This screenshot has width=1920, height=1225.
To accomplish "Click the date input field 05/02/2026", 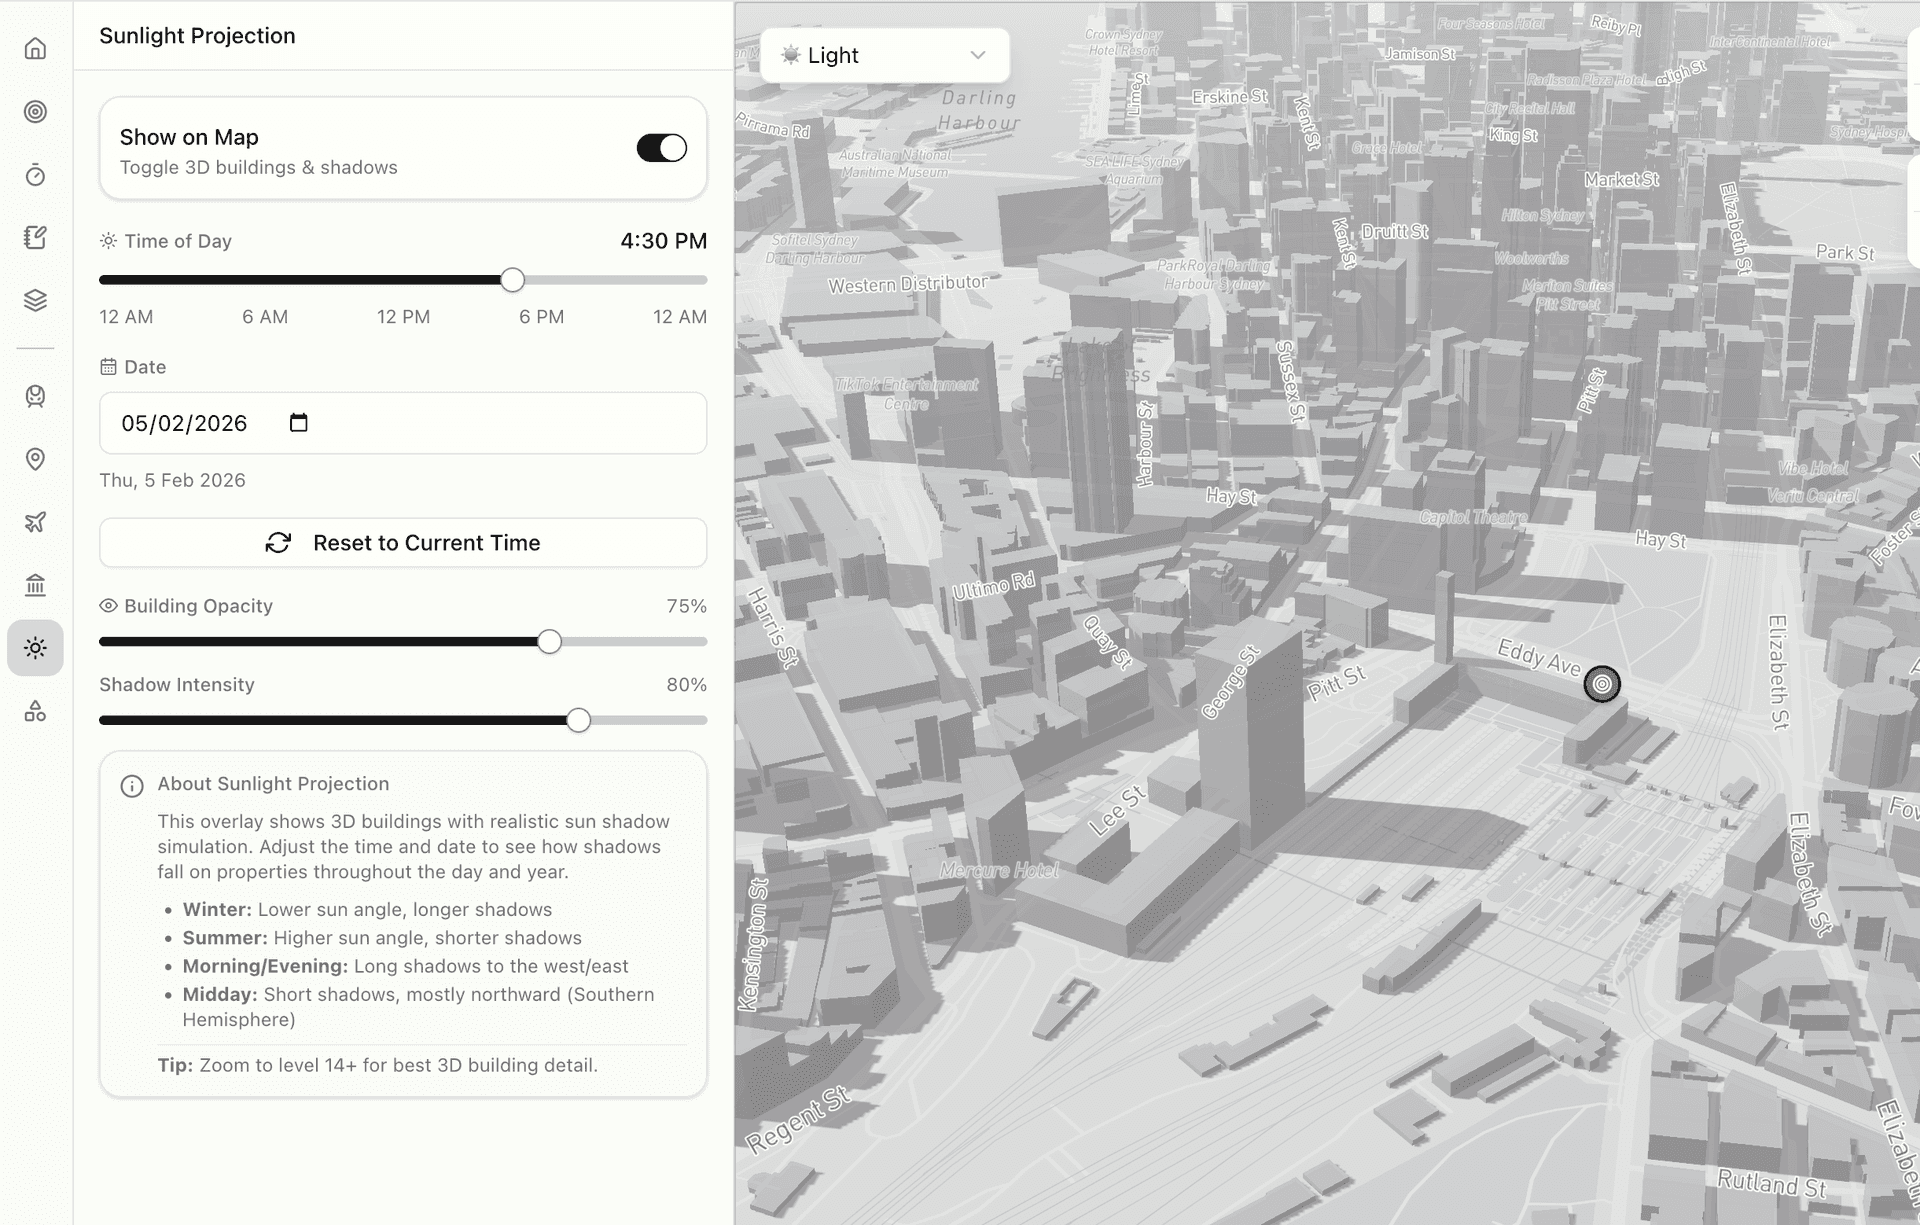I will pos(184,423).
